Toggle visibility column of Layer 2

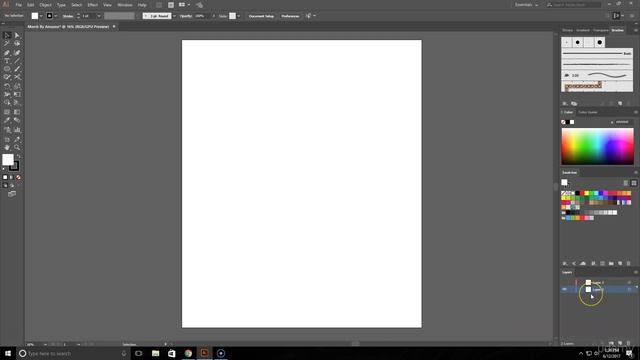[564, 282]
